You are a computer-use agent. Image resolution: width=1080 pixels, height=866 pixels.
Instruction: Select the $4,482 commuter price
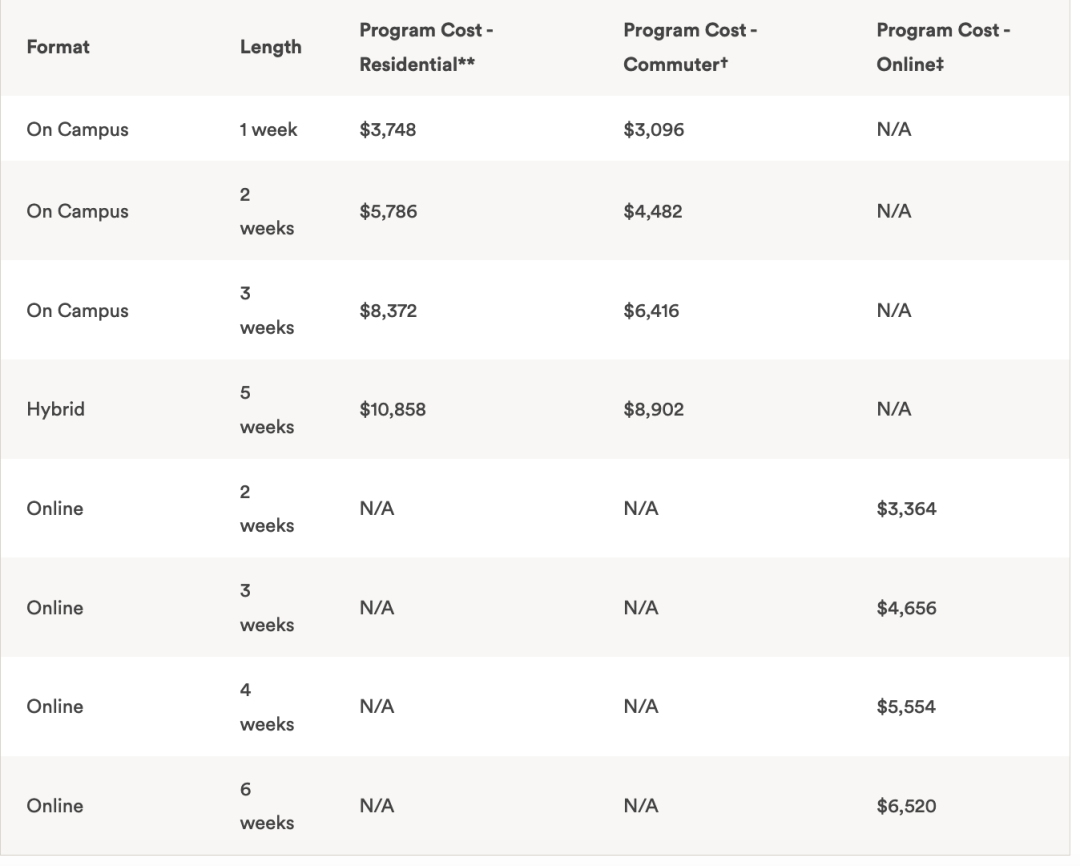click(x=652, y=211)
